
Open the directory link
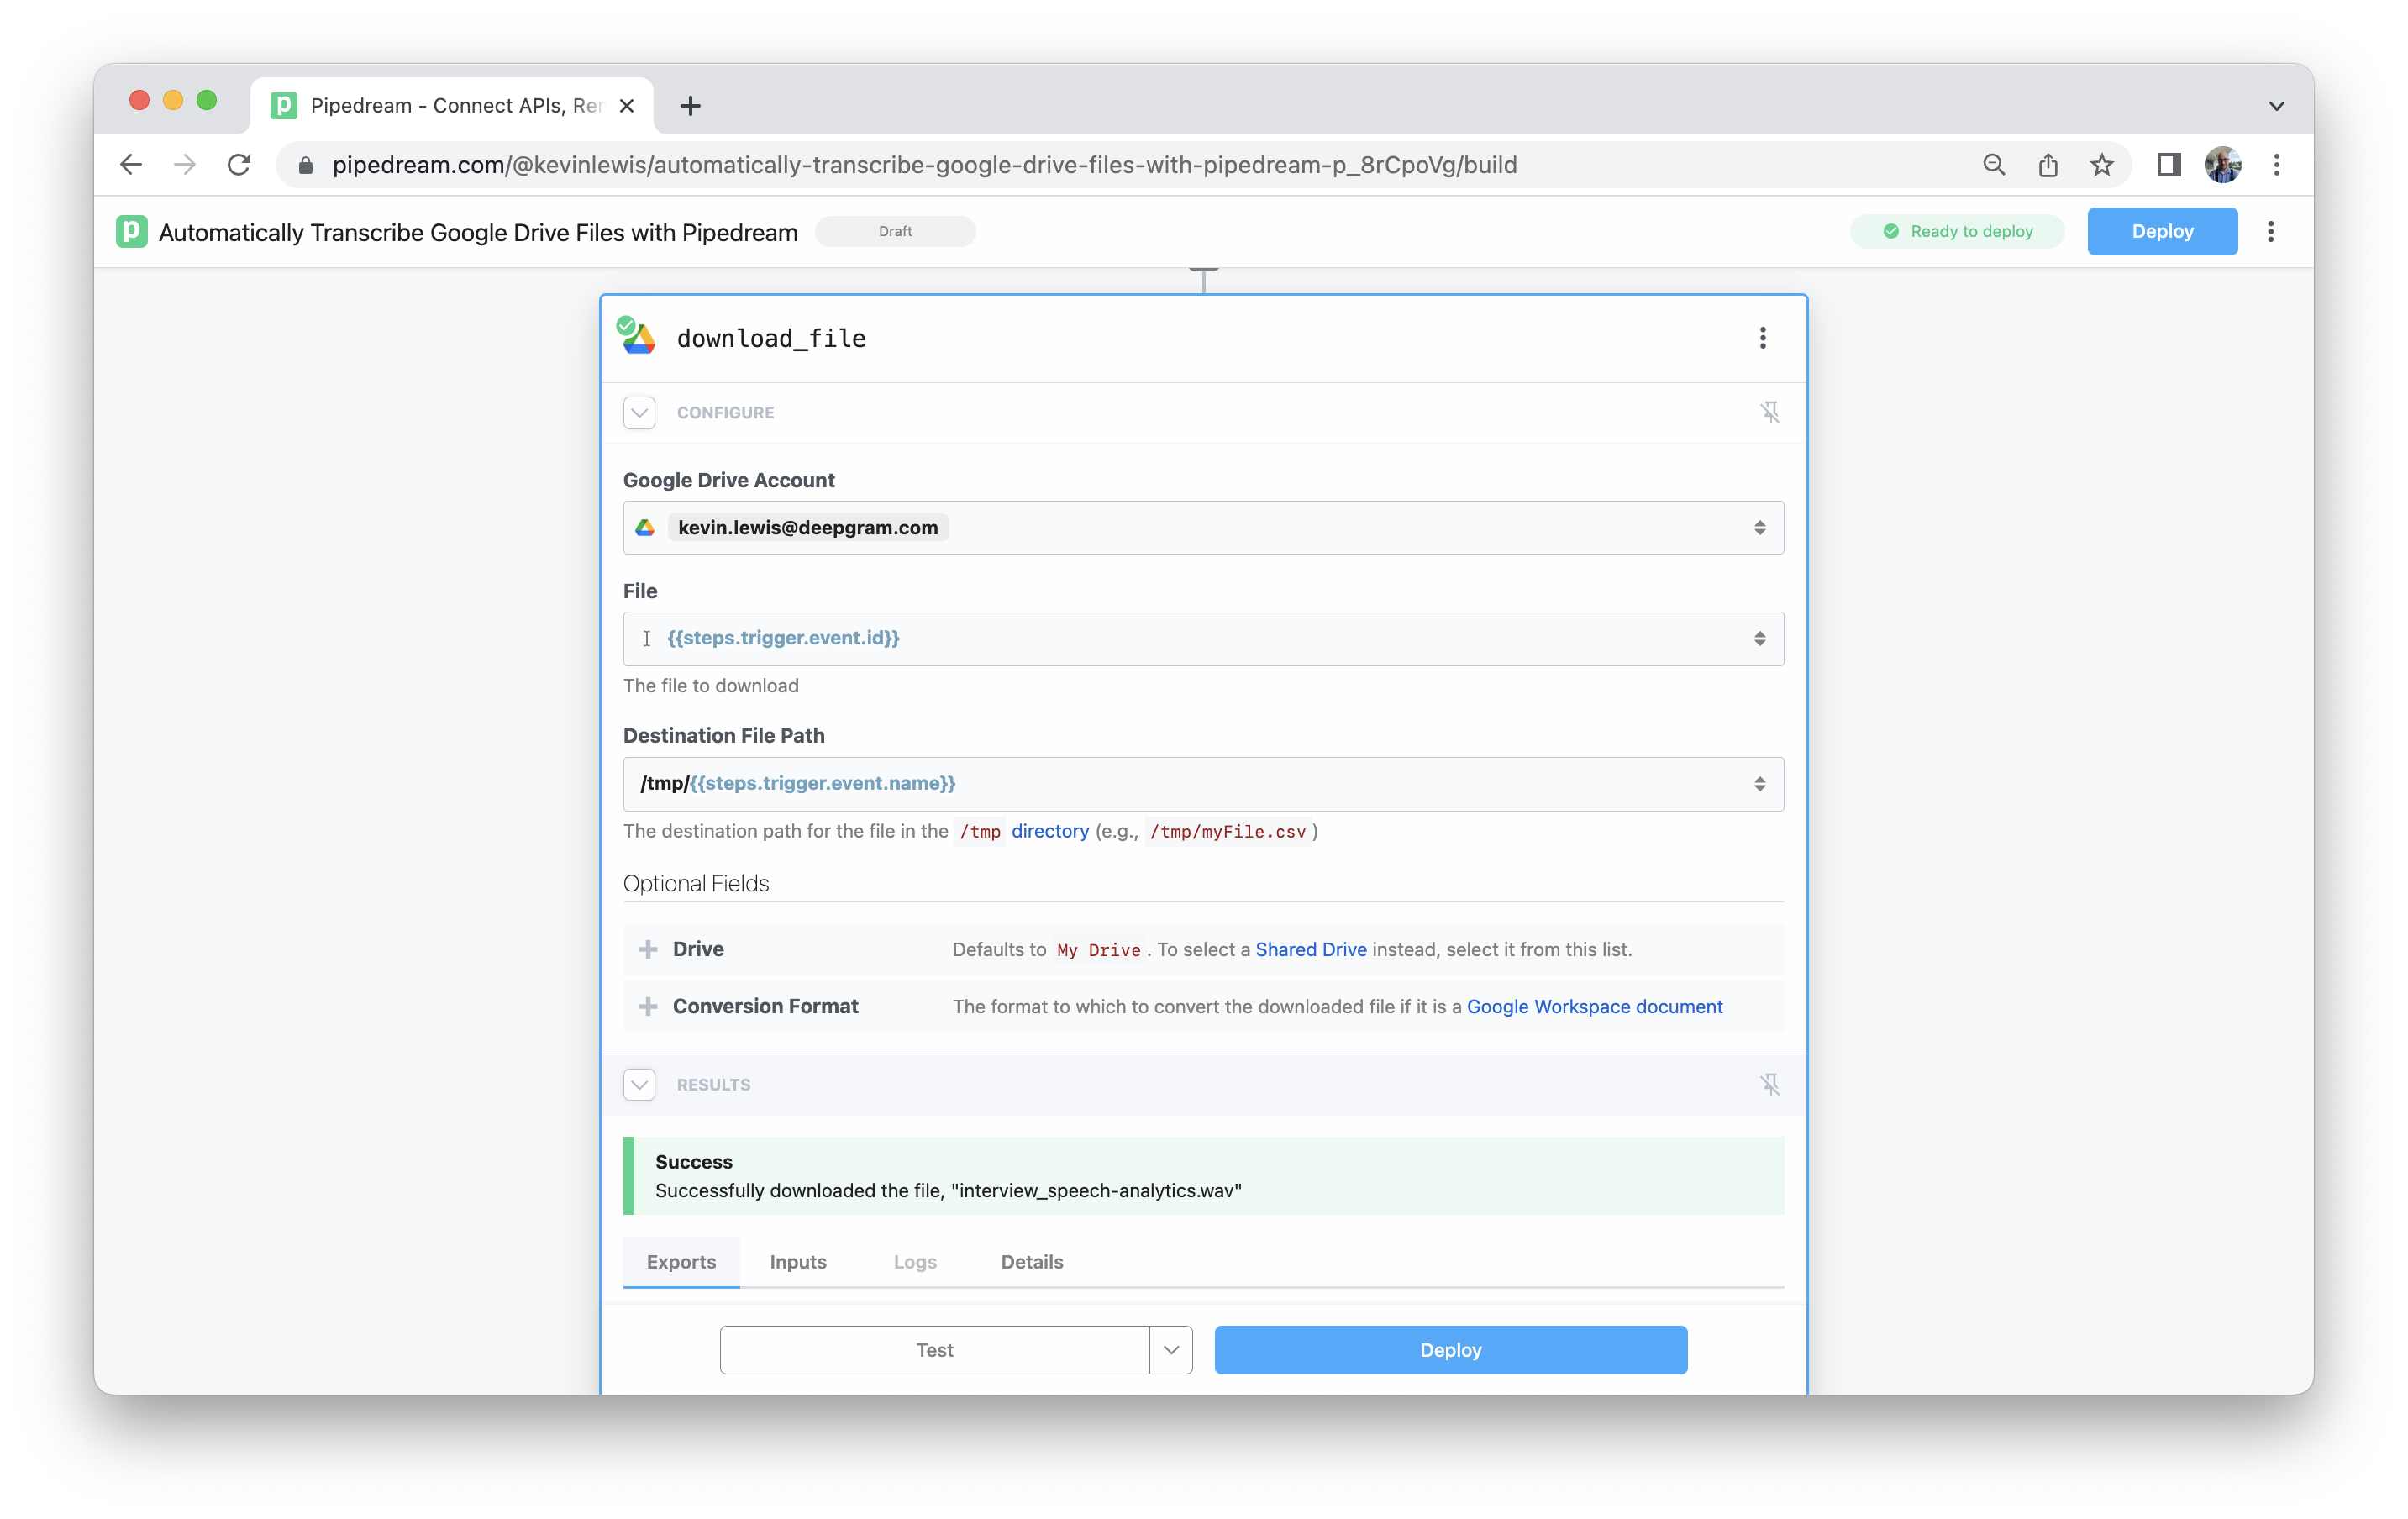[x=1050, y=831]
